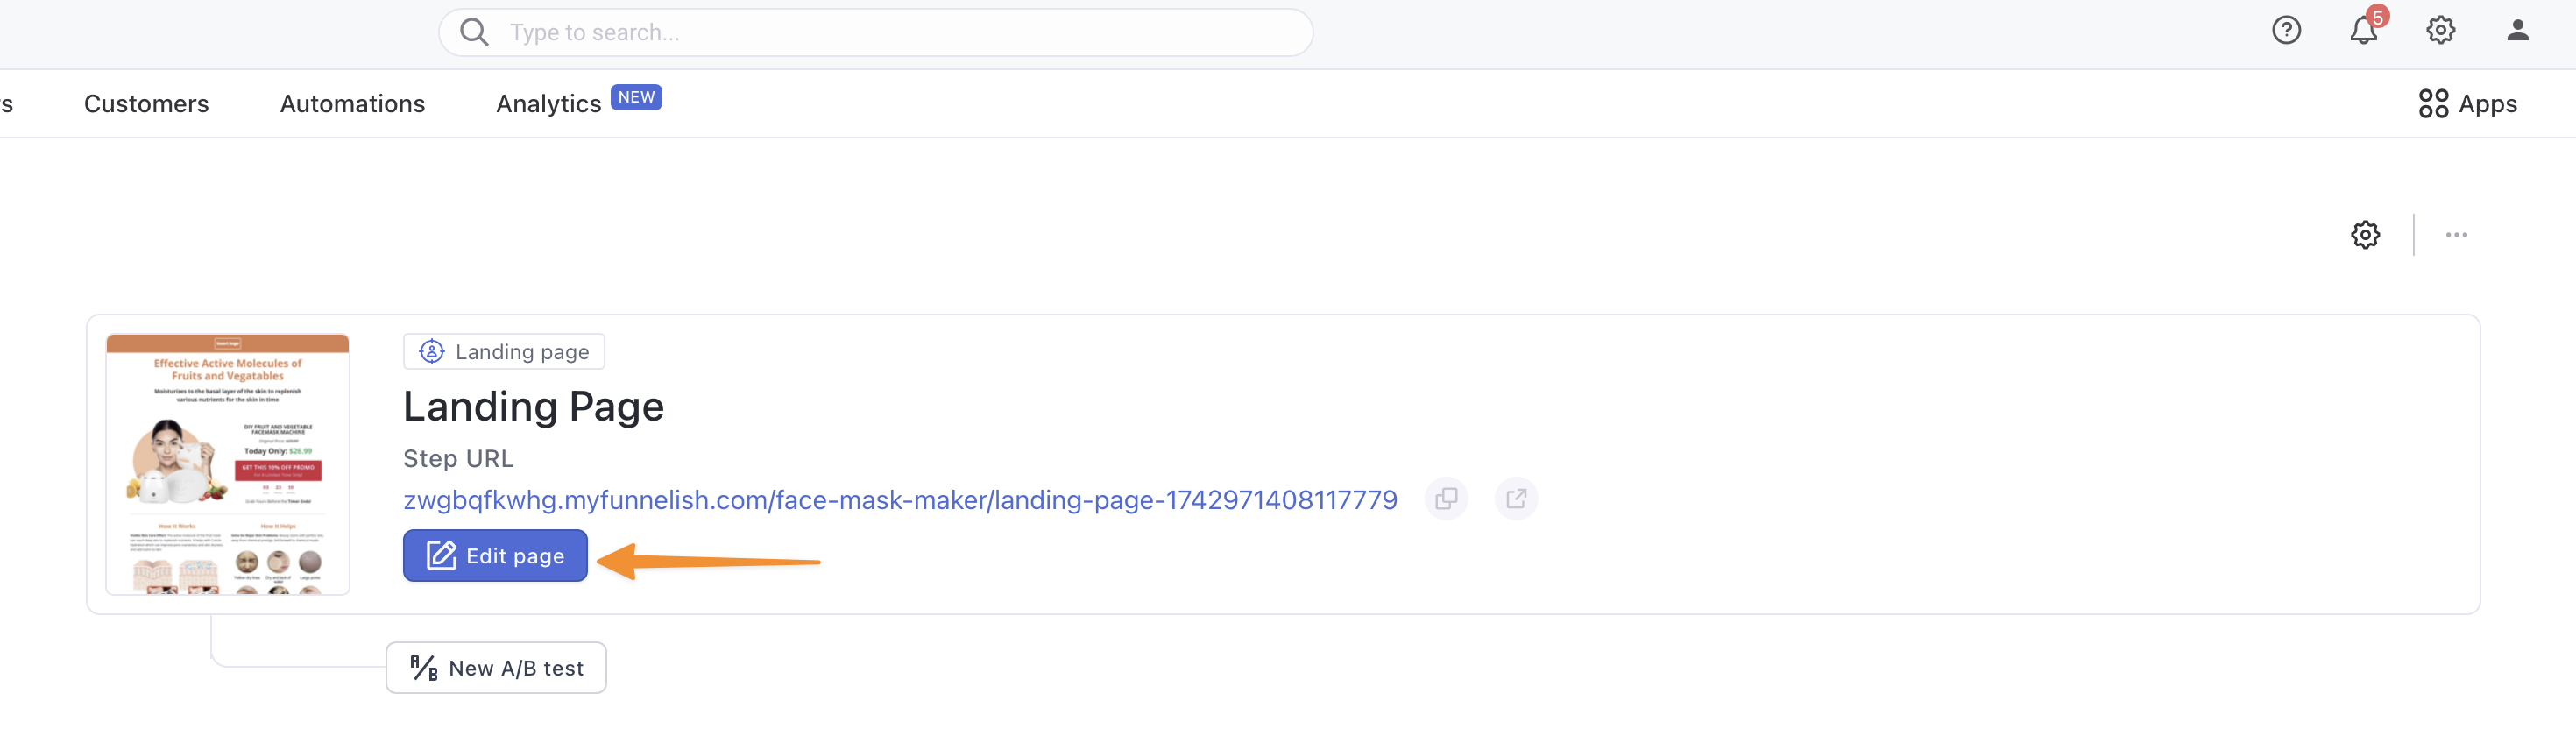Open the help question mark icon

pyautogui.click(x=2286, y=30)
